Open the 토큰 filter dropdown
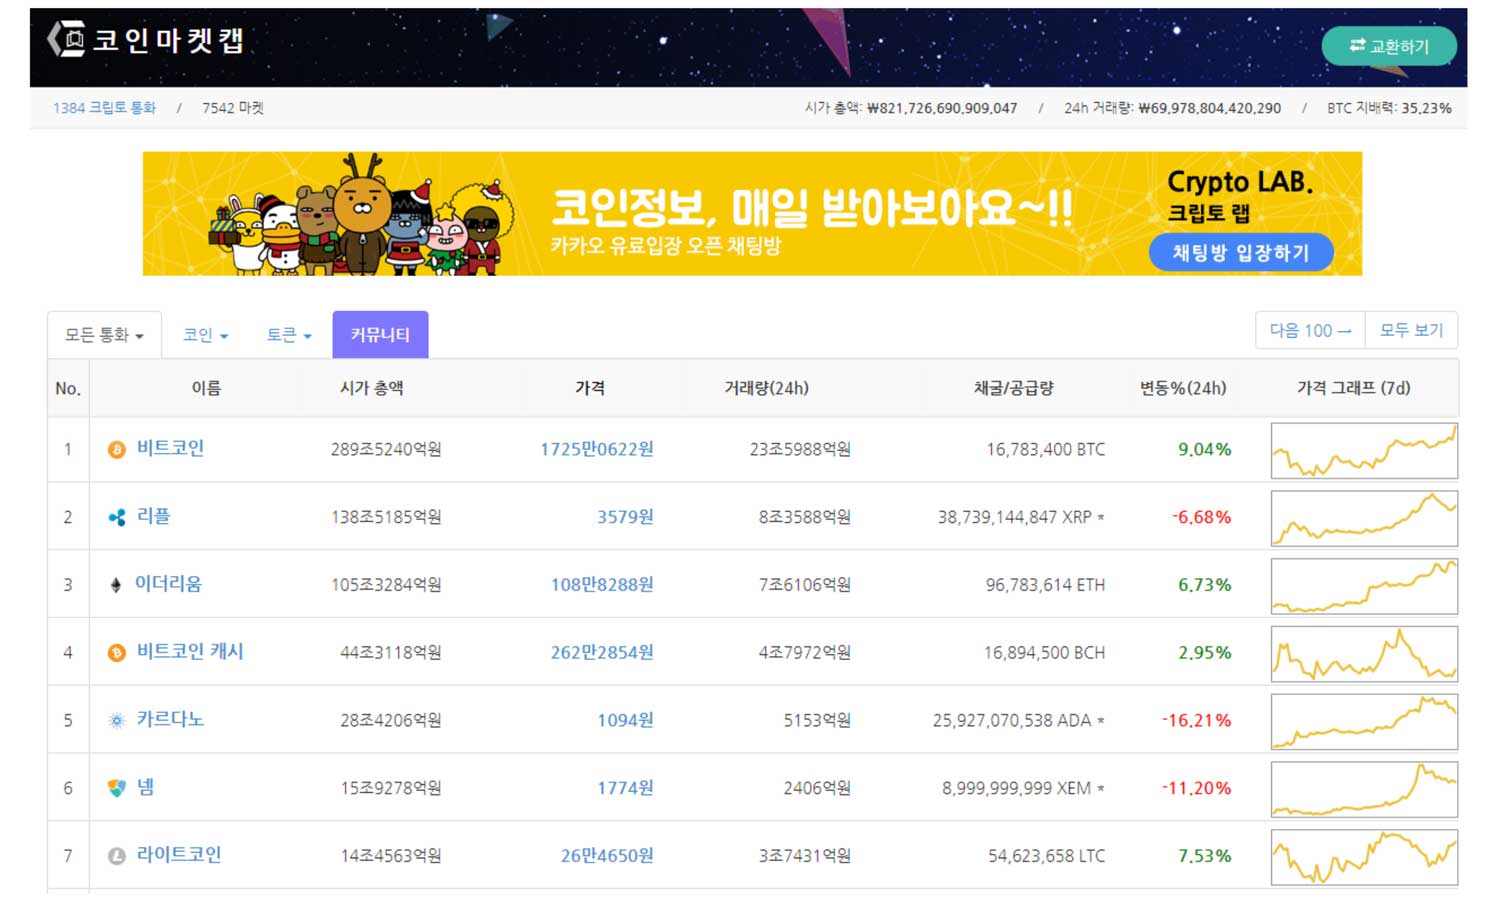Viewport: 1500px width, 900px height. click(x=286, y=334)
